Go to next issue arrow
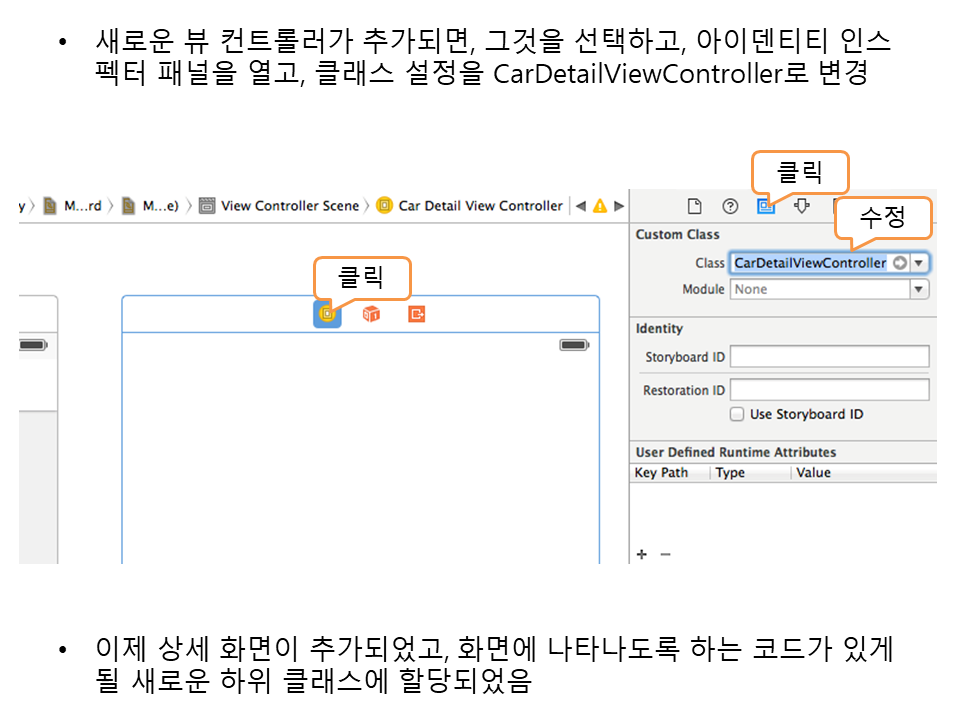The height and width of the screenshot is (720, 960). click(x=619, y=206)
